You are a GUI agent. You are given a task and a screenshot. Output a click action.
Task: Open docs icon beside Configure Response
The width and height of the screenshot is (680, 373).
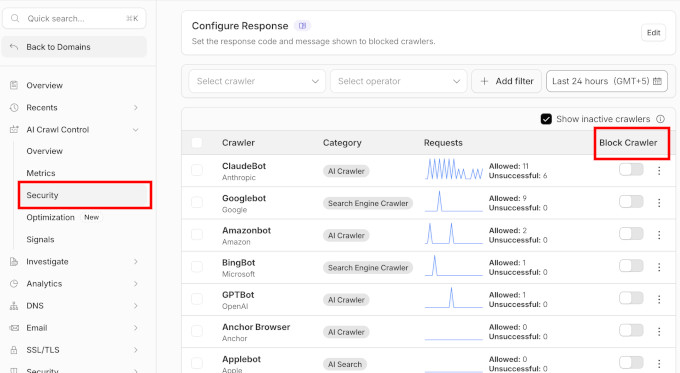[x=302, y=26]
